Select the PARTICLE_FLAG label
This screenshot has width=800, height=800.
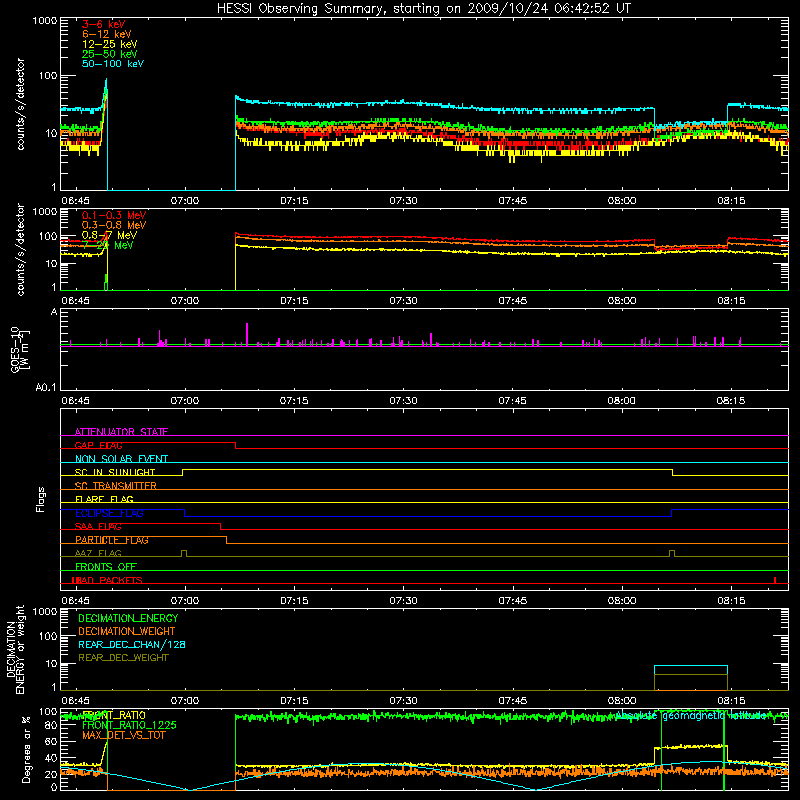pos(111,540)
